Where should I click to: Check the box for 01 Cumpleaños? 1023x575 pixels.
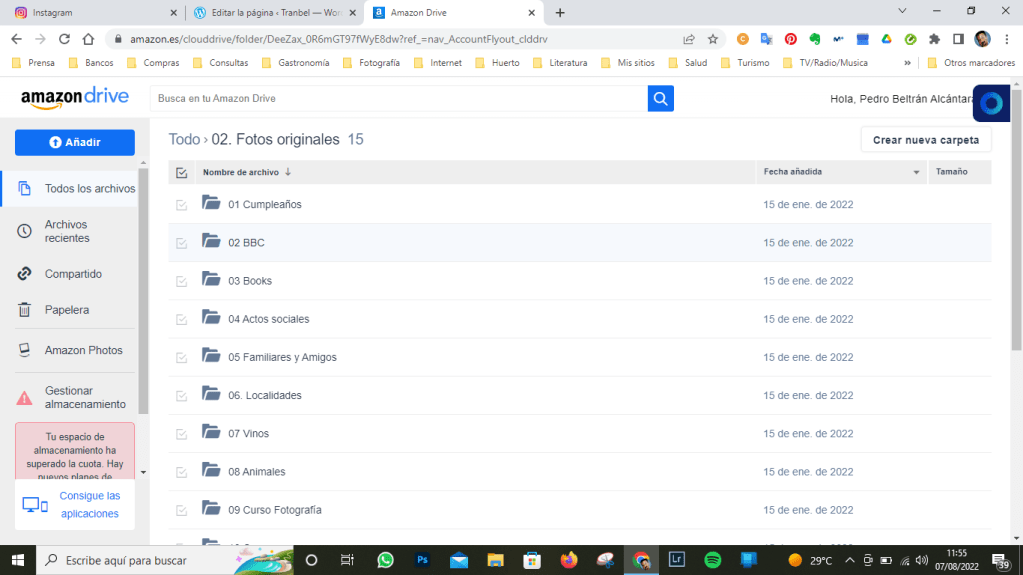[181, 205]
